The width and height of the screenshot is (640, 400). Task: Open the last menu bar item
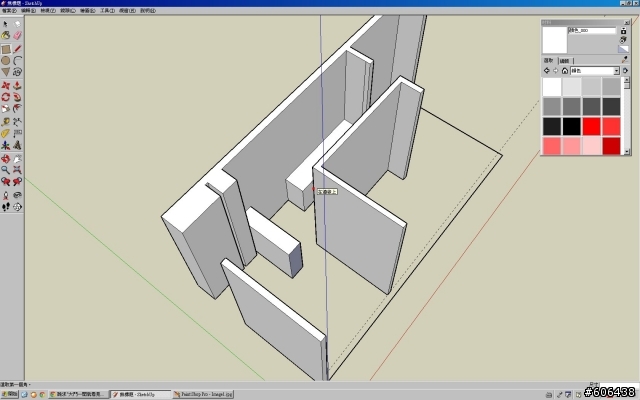click(x=148, y=11)
